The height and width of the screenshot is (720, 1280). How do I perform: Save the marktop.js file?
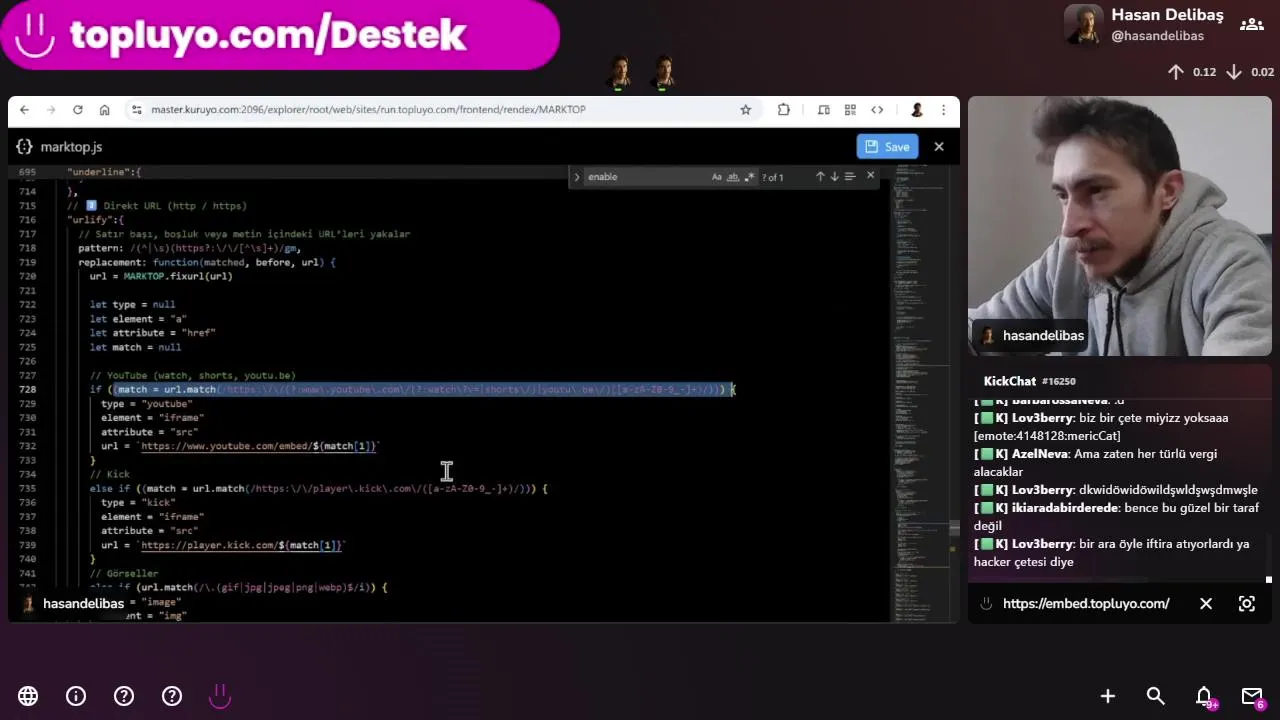887,147
